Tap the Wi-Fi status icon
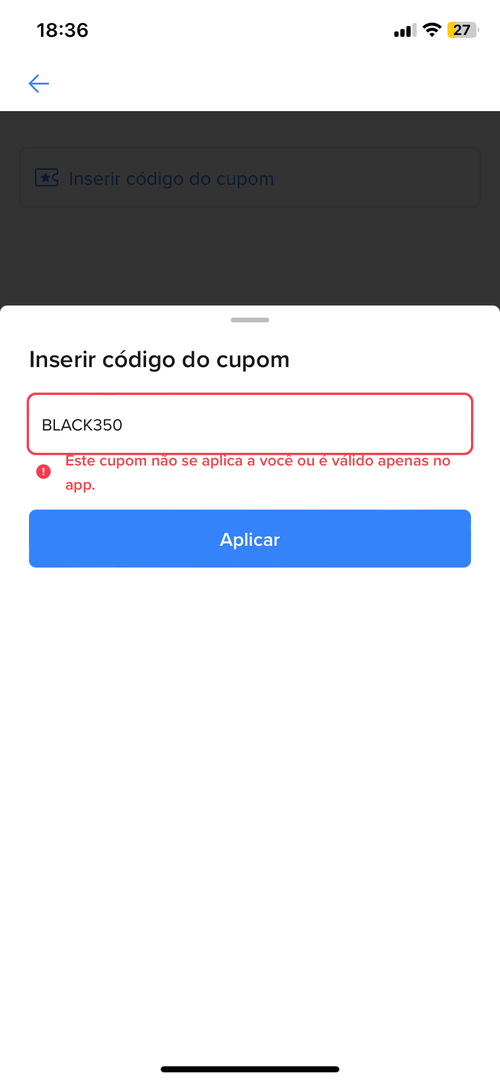 (x=432, y=30)
